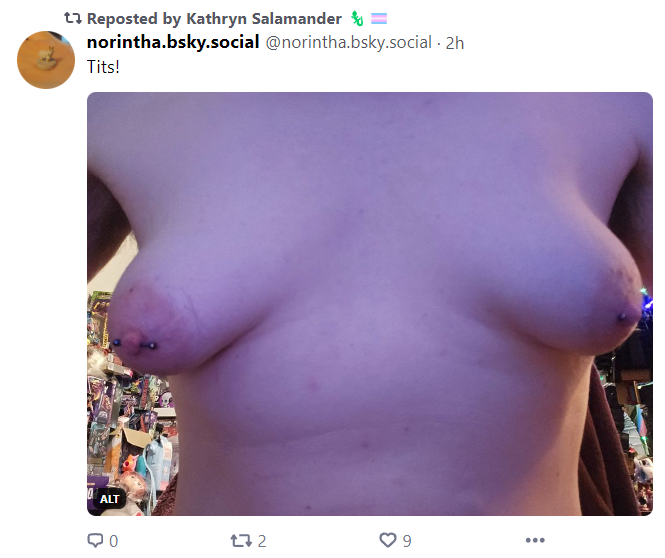Screen dimensions: 665x558
Task: Click the ALT badge on the image
Action: [109, 499]
